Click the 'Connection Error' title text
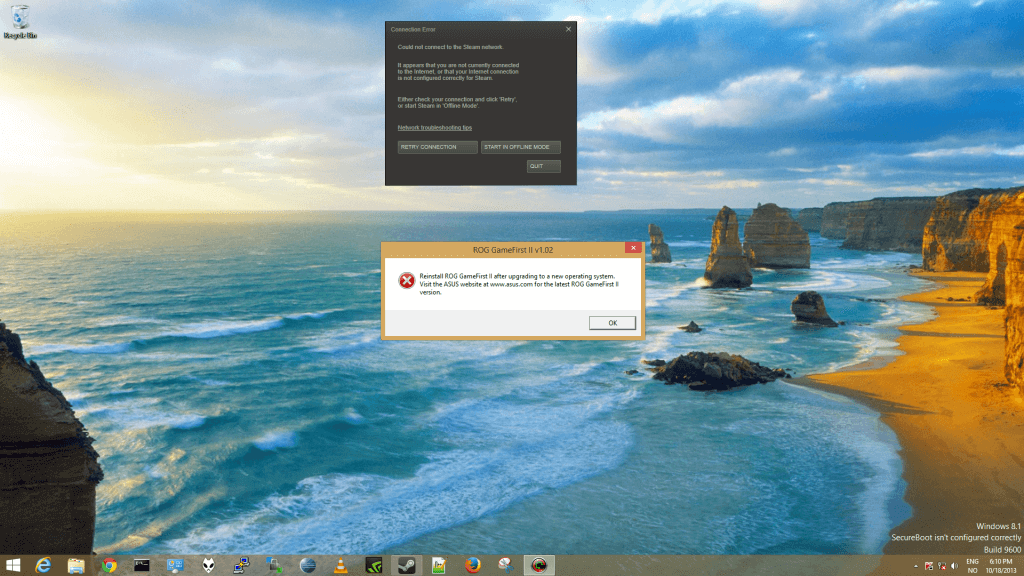1024x576 pixels. click(x=413, y=29)
